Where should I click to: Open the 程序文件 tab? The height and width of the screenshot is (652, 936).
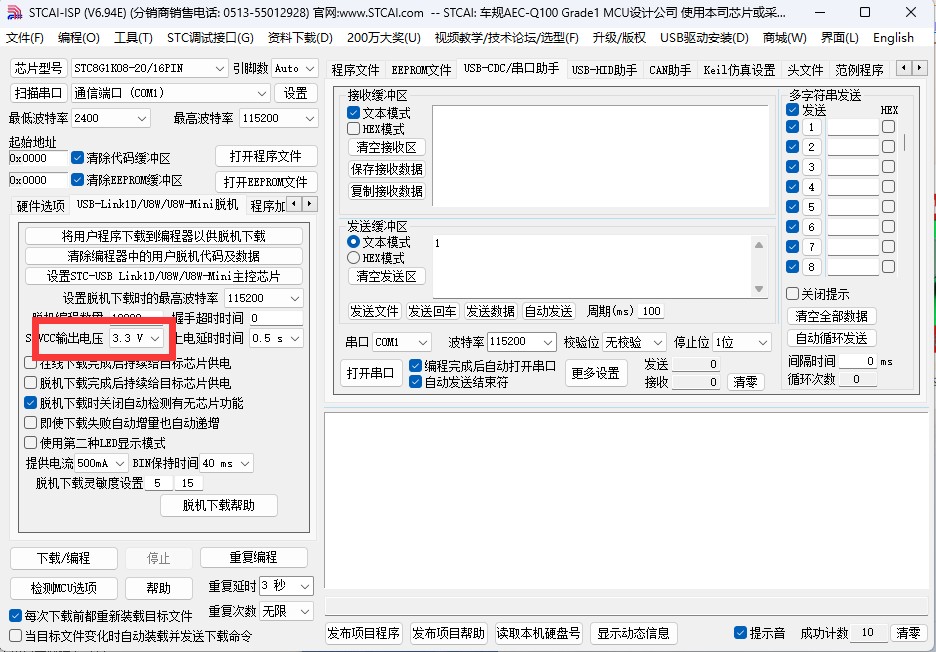coord(355,70)
